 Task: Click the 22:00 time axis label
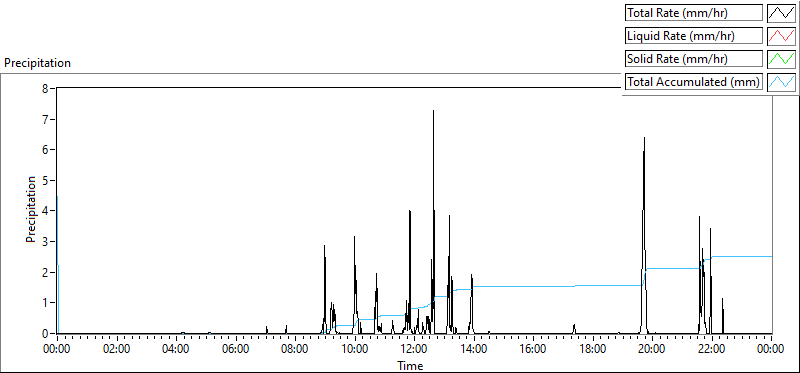(x=712, y=349)
